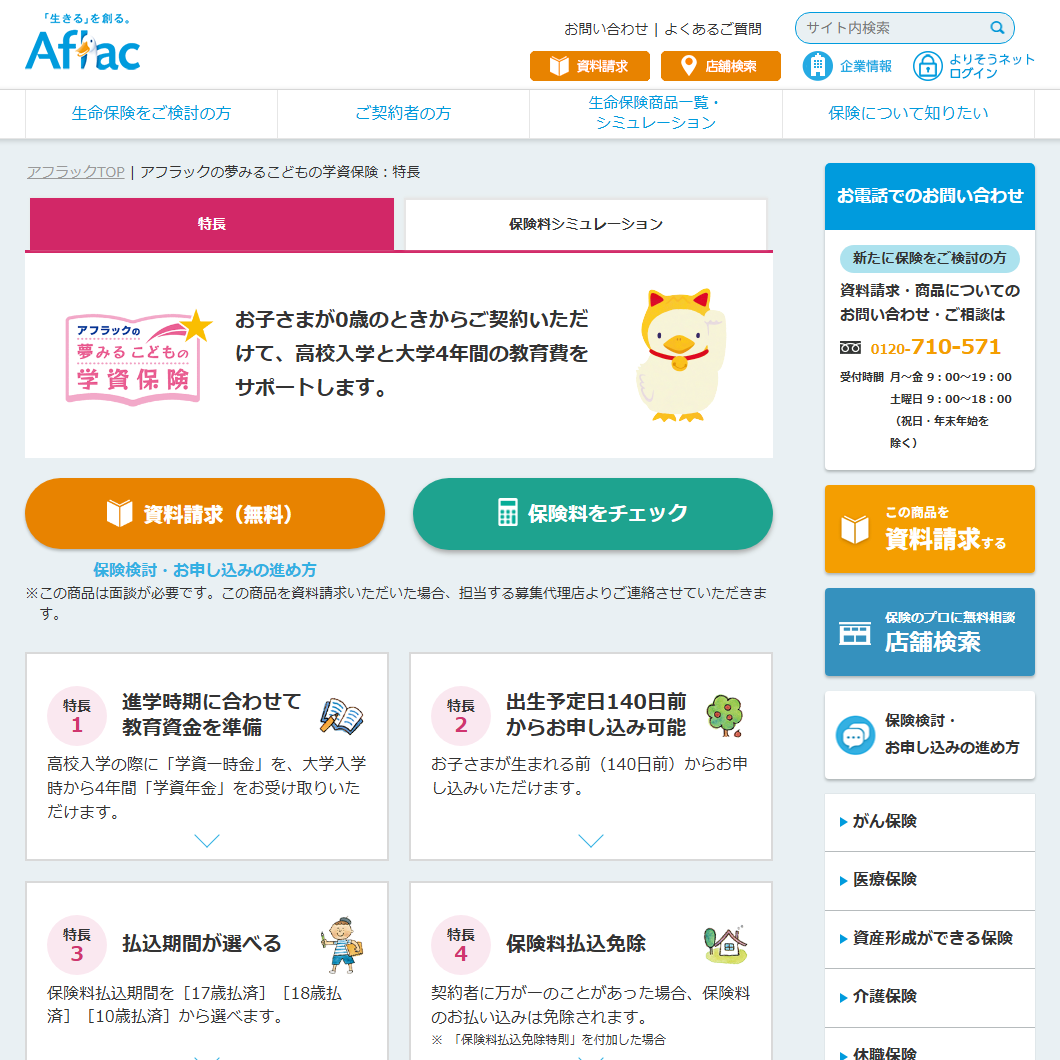Image resolution: width=1060 pixels, height=1060 pixels.
Task: Click the storefront icon in sidebar 店舗検索
Action: pyautogui.click(x=854, y=633)
